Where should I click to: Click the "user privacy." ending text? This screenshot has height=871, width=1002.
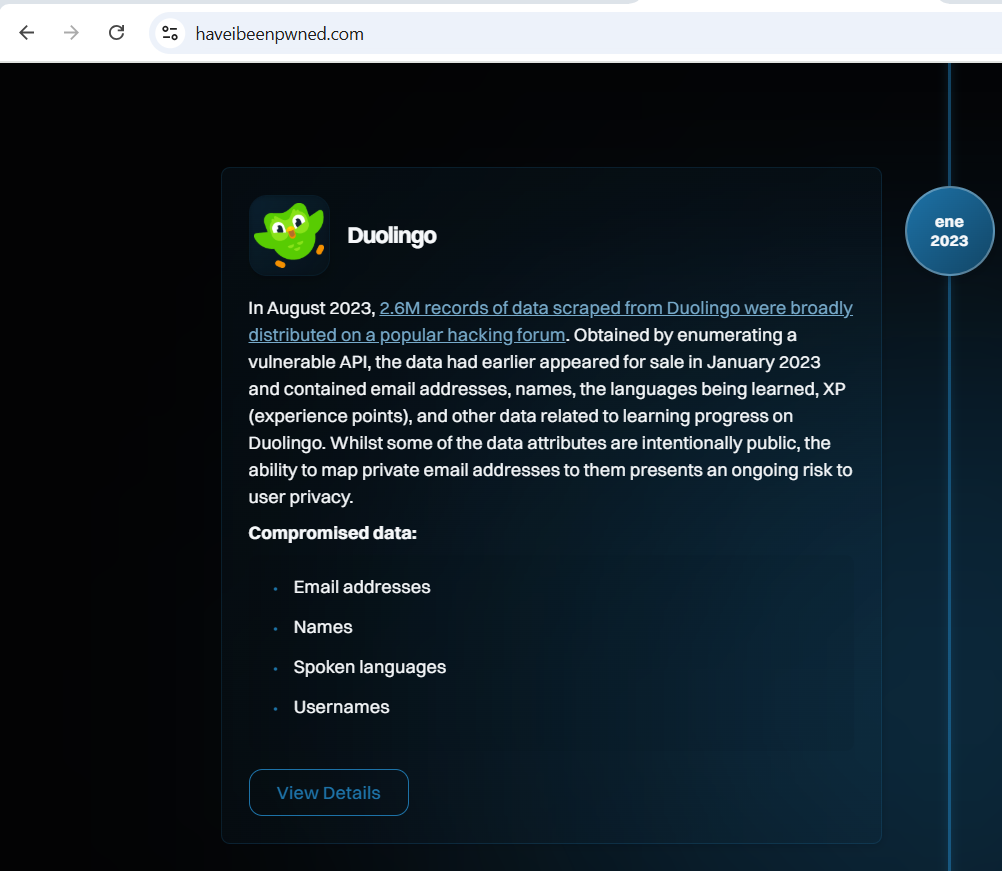pos(301,497)
